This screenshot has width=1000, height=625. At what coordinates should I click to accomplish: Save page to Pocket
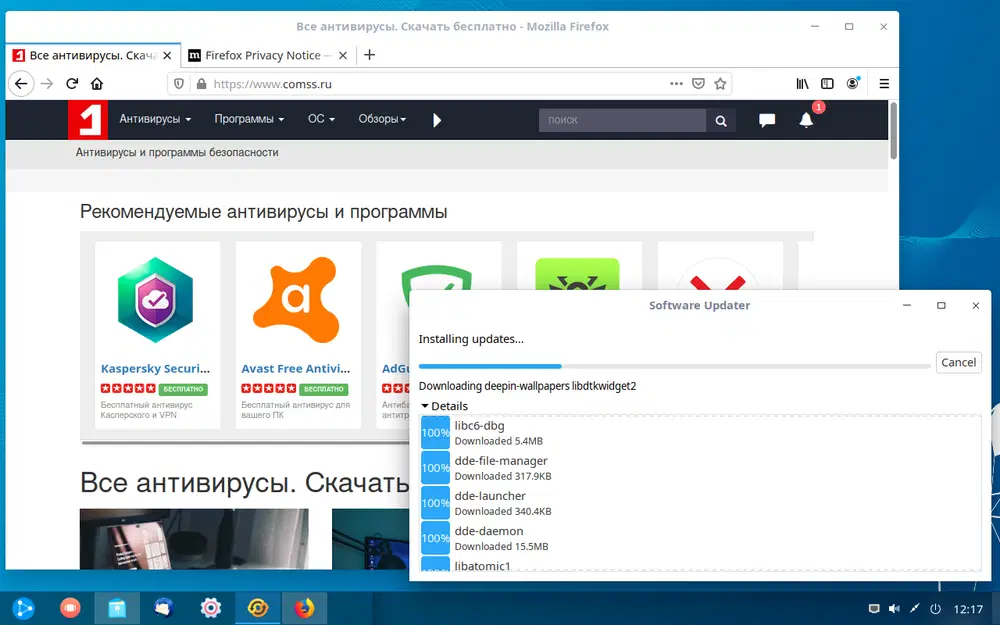coord(698,84)
